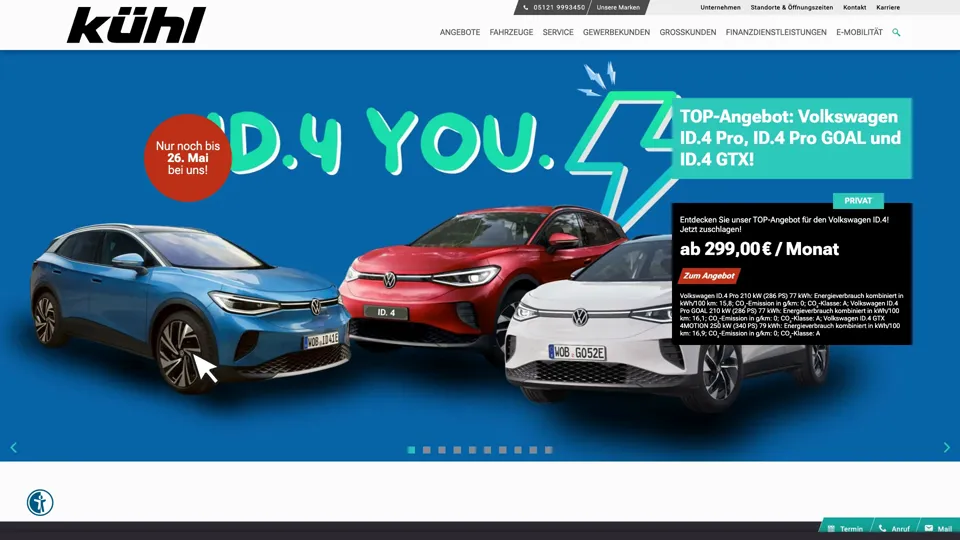Open the GEWERBEKUNDEN menu
960x540 pixels.
point(617,32)
